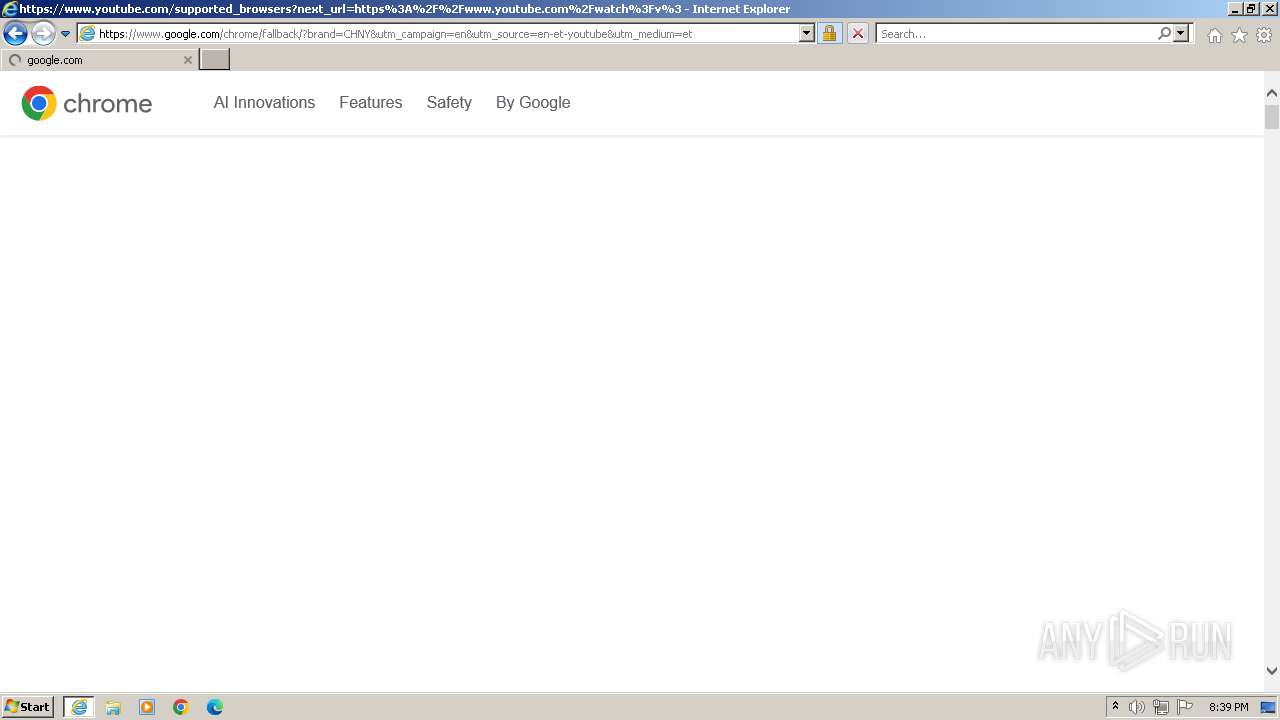Click the page icon in the address bar

point(88,34)
